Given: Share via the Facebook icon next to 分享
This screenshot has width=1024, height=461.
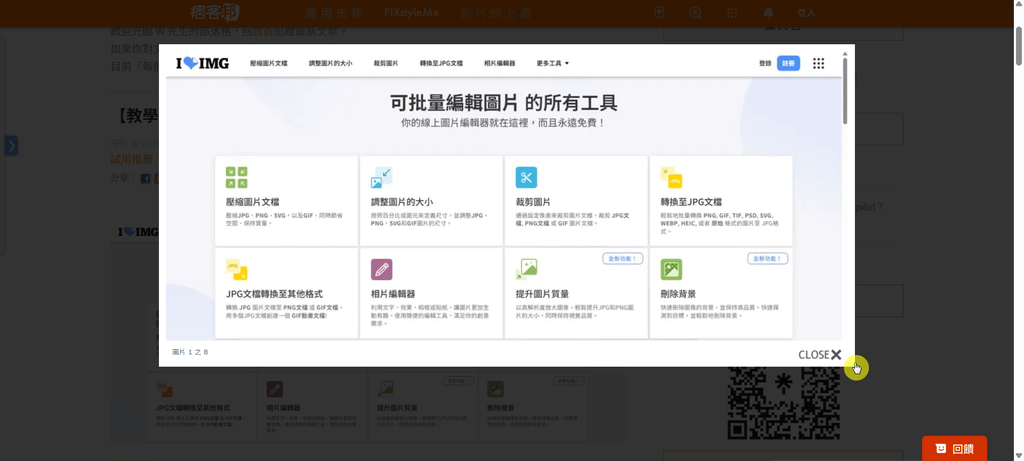Looking at the screenshot, I should coord(146,178).
